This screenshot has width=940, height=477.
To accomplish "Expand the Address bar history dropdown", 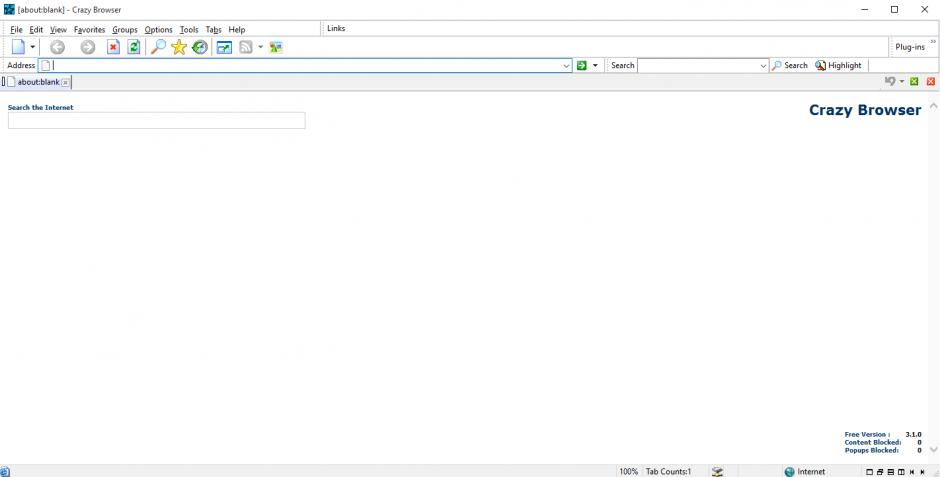I will (567, 66).
